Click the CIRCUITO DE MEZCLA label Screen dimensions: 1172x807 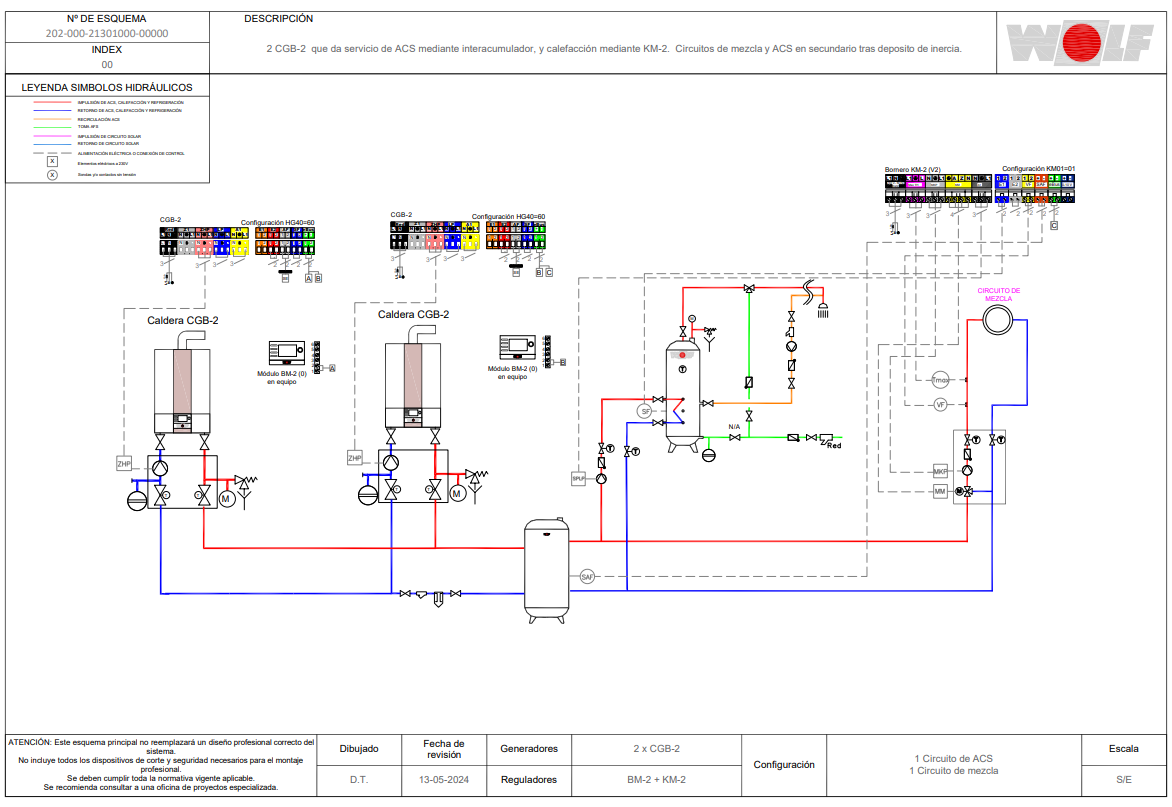pos(999,294)
